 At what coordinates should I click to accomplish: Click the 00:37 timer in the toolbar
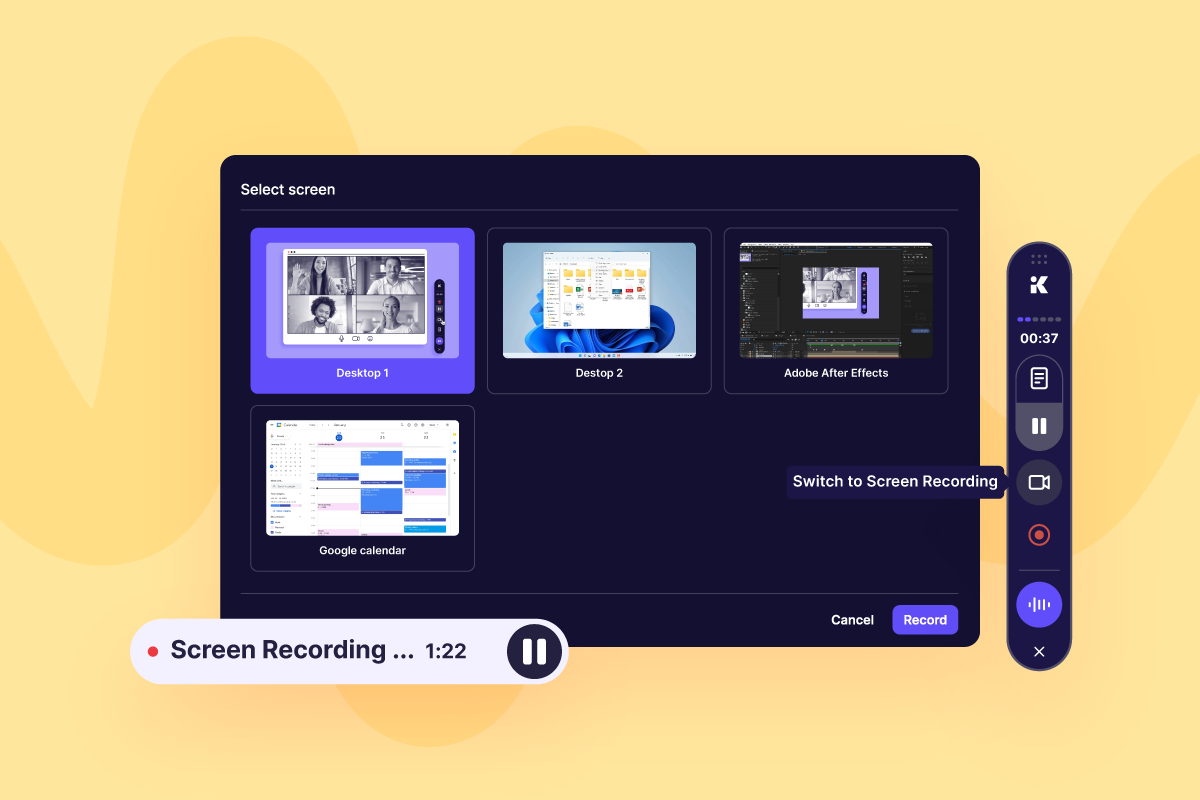pyautogui.click(x=1038, y=338)
